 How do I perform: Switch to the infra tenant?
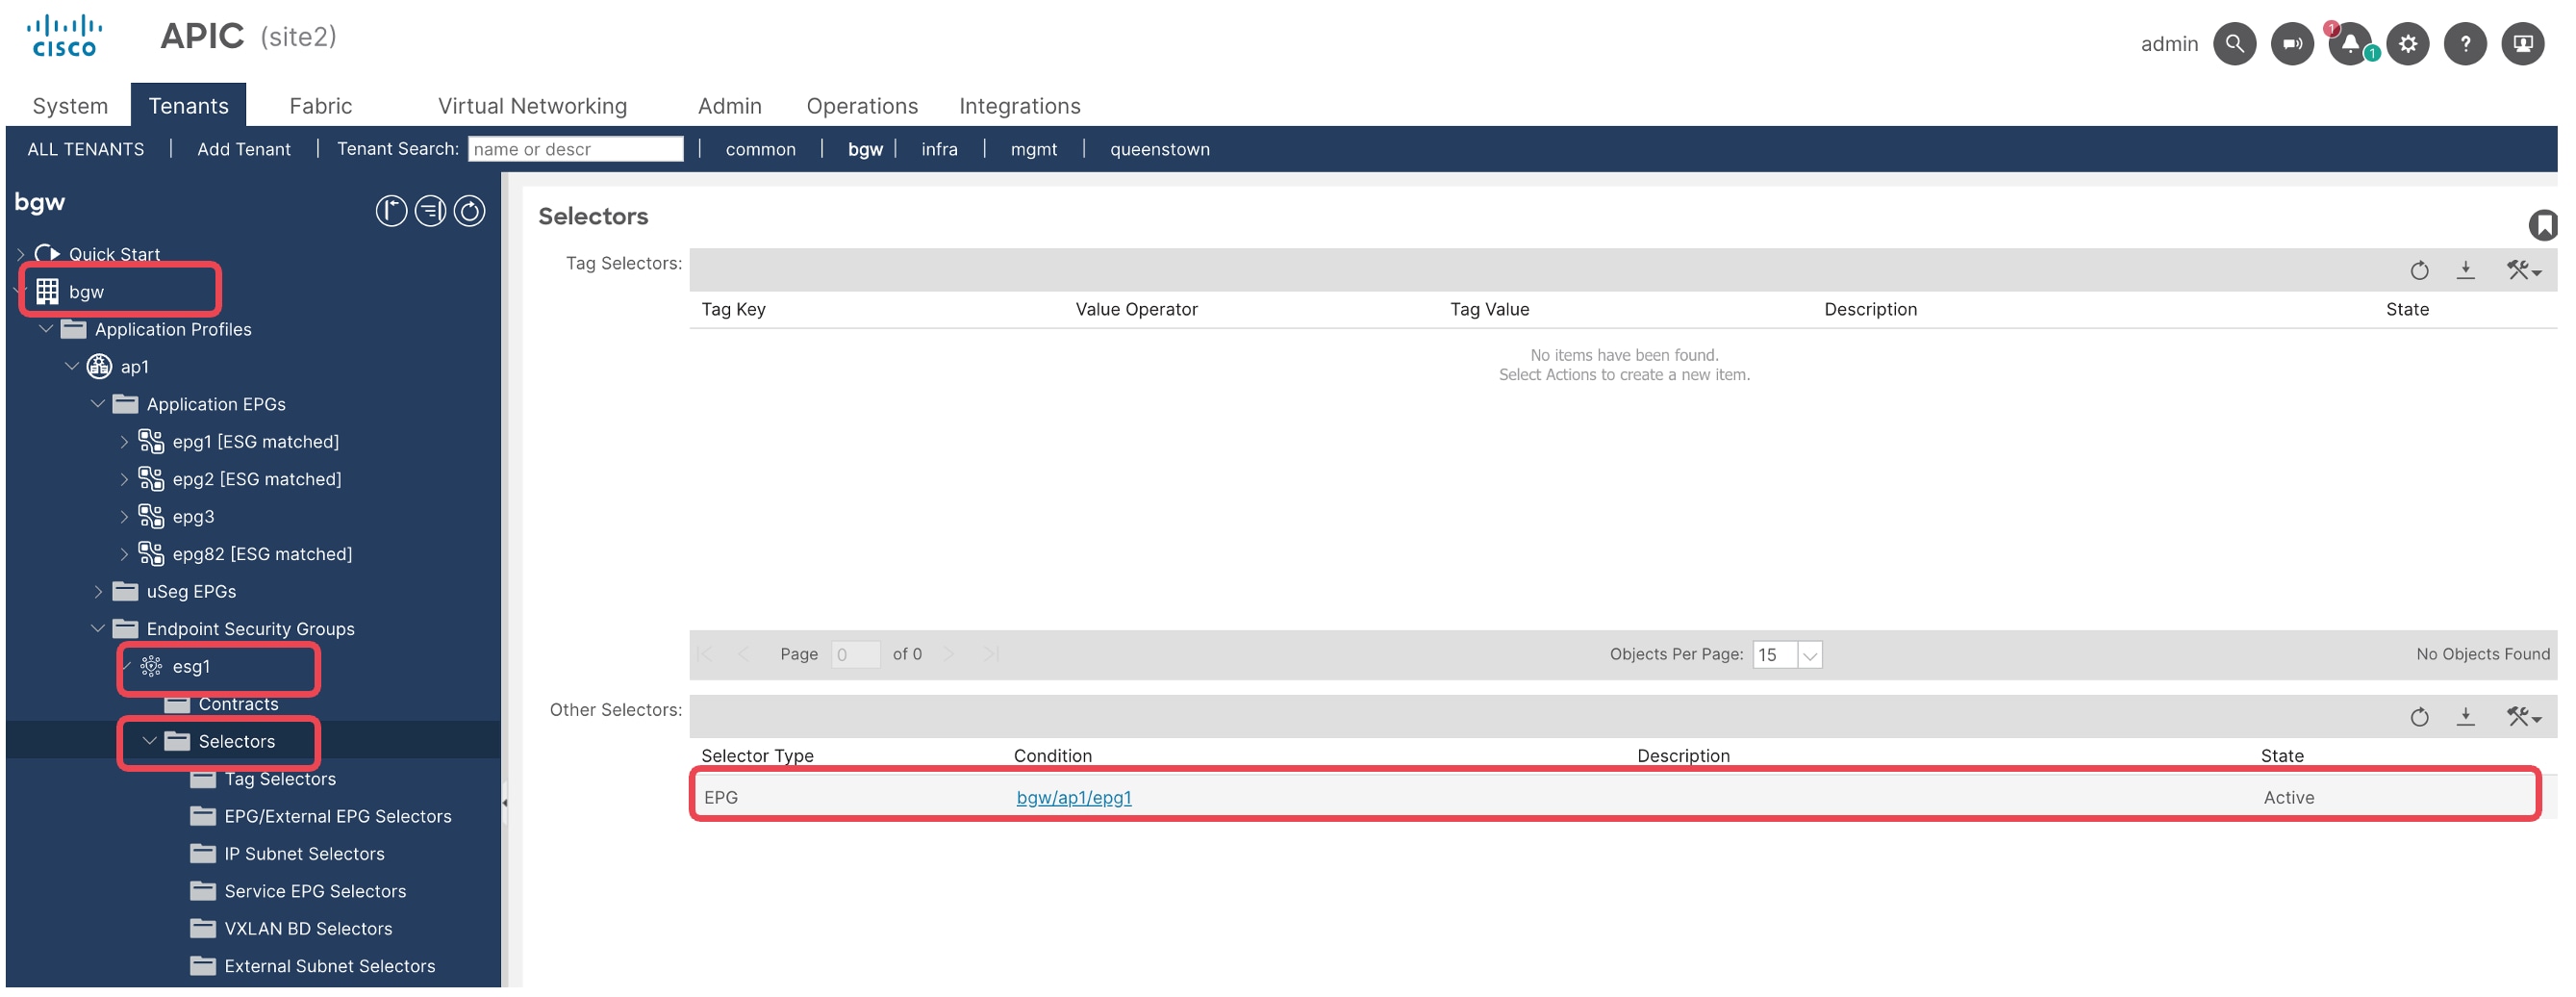point(939,149)
